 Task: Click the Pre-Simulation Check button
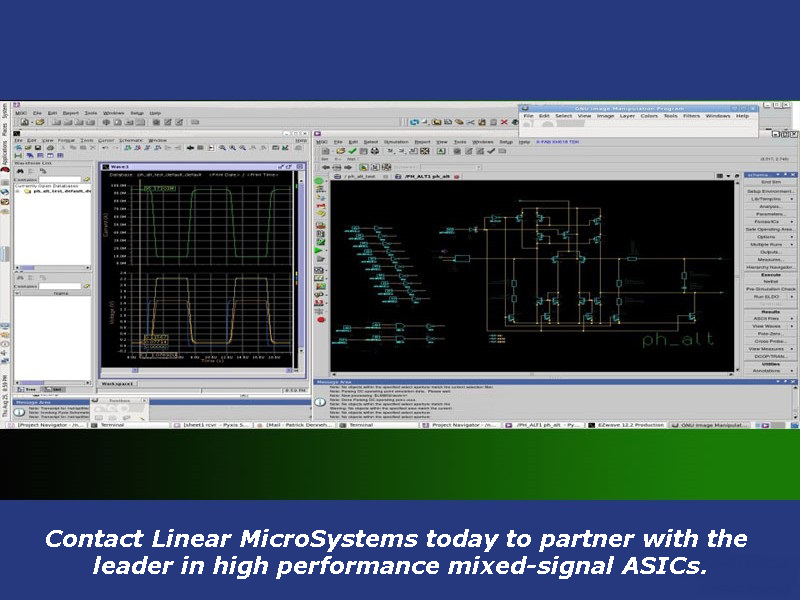(x=770, y=289)
